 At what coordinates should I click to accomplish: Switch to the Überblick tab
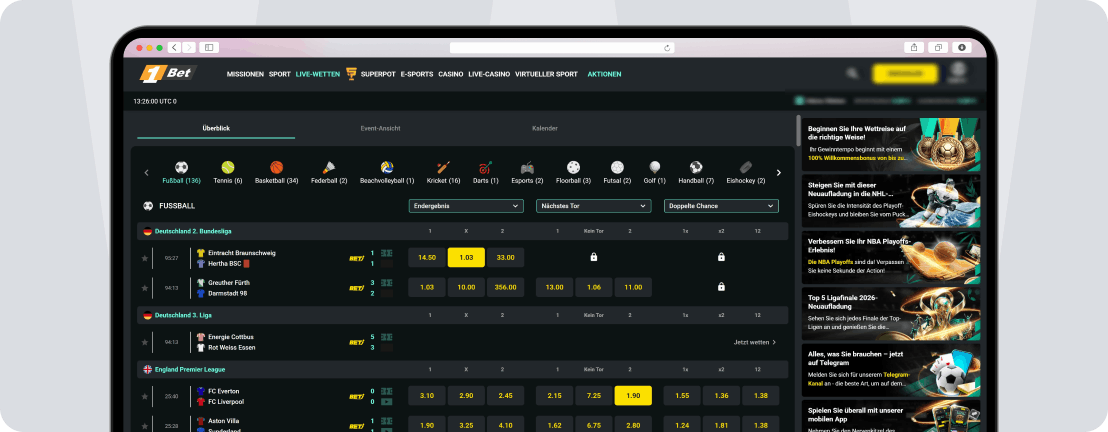coord(216,129)
